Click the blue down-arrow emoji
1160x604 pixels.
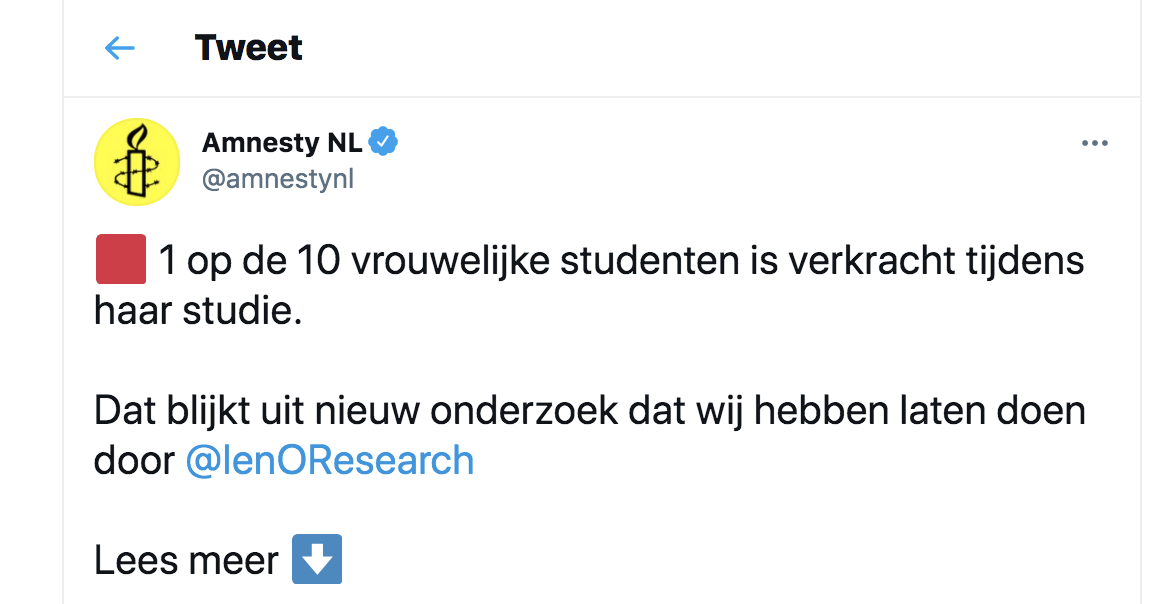pos(317,559)
